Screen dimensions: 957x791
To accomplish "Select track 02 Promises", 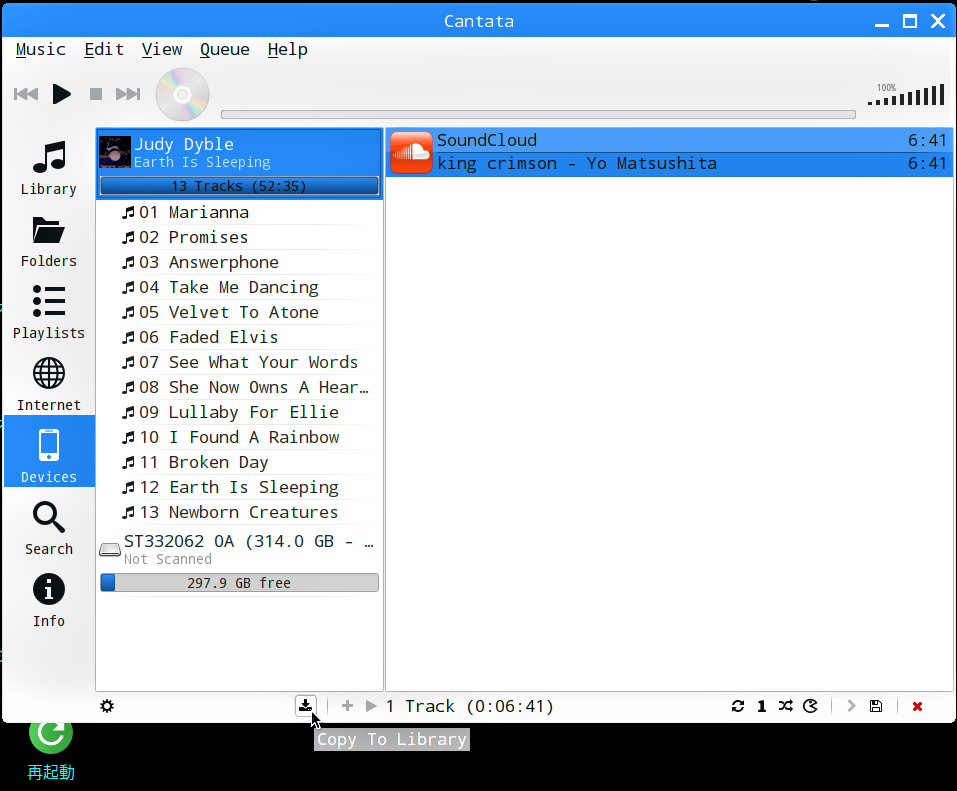I will point(239,237).
